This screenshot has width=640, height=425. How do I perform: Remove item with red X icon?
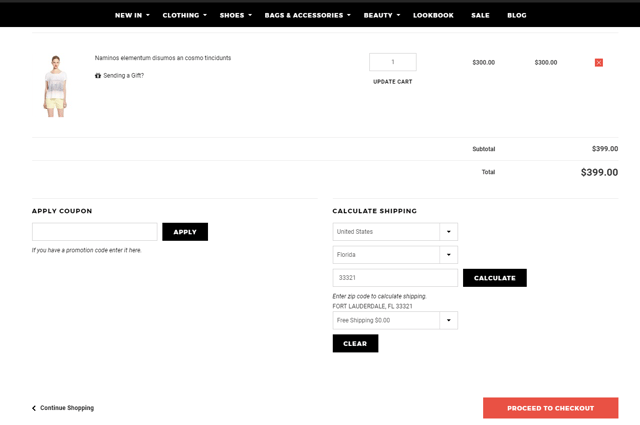pyautogui.click(x=598, y=62)
